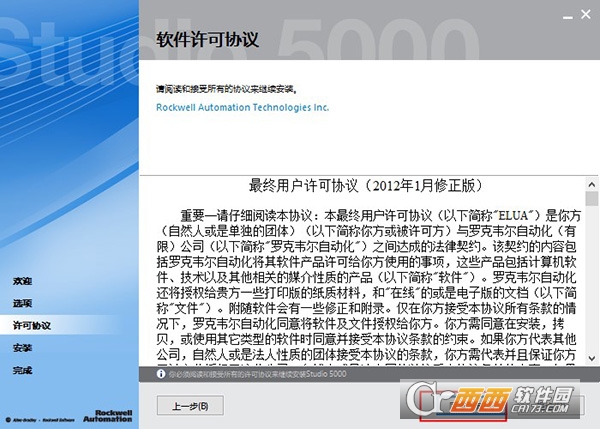Click the 请阅读和接受所有的协议 instruction text
Viewport: 600px width, 429px height.
(x=227, y=89)
